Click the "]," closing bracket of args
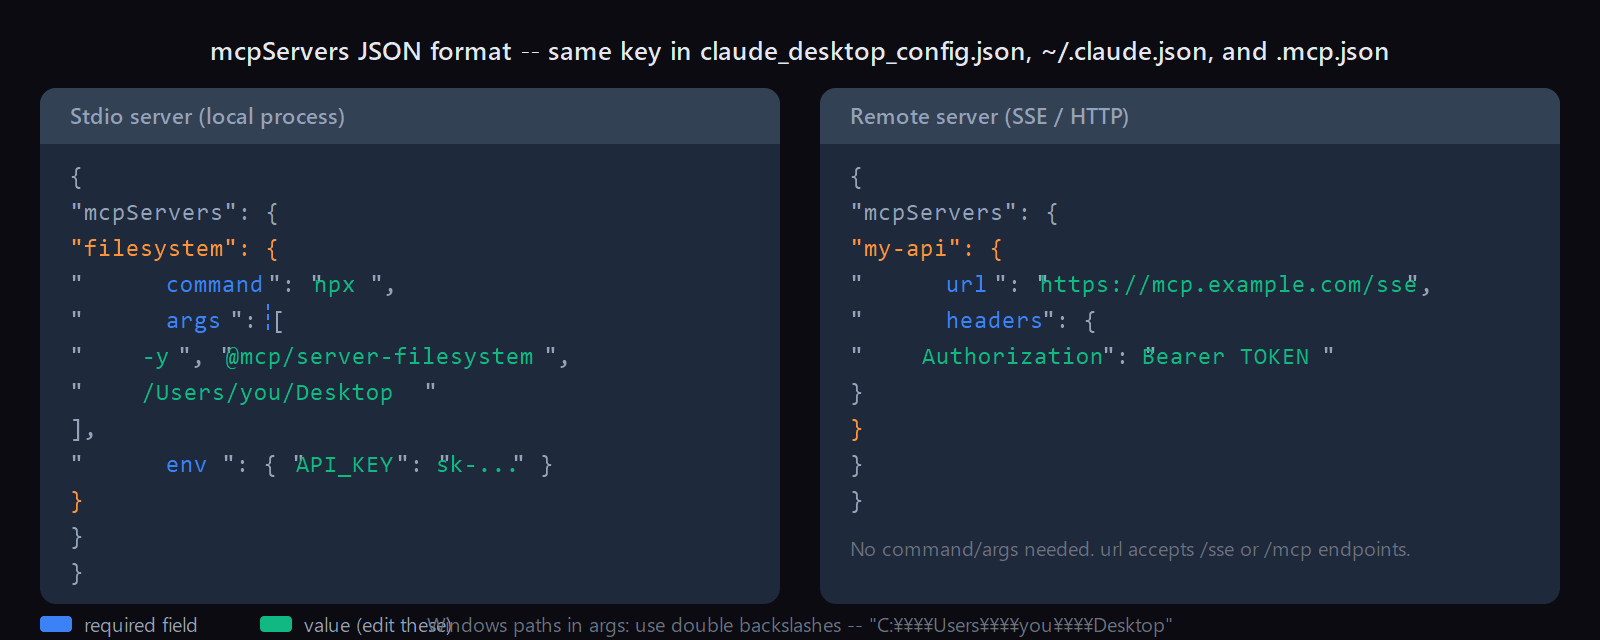This screenshot has height=640, width=1600. [x=82, y=429]
